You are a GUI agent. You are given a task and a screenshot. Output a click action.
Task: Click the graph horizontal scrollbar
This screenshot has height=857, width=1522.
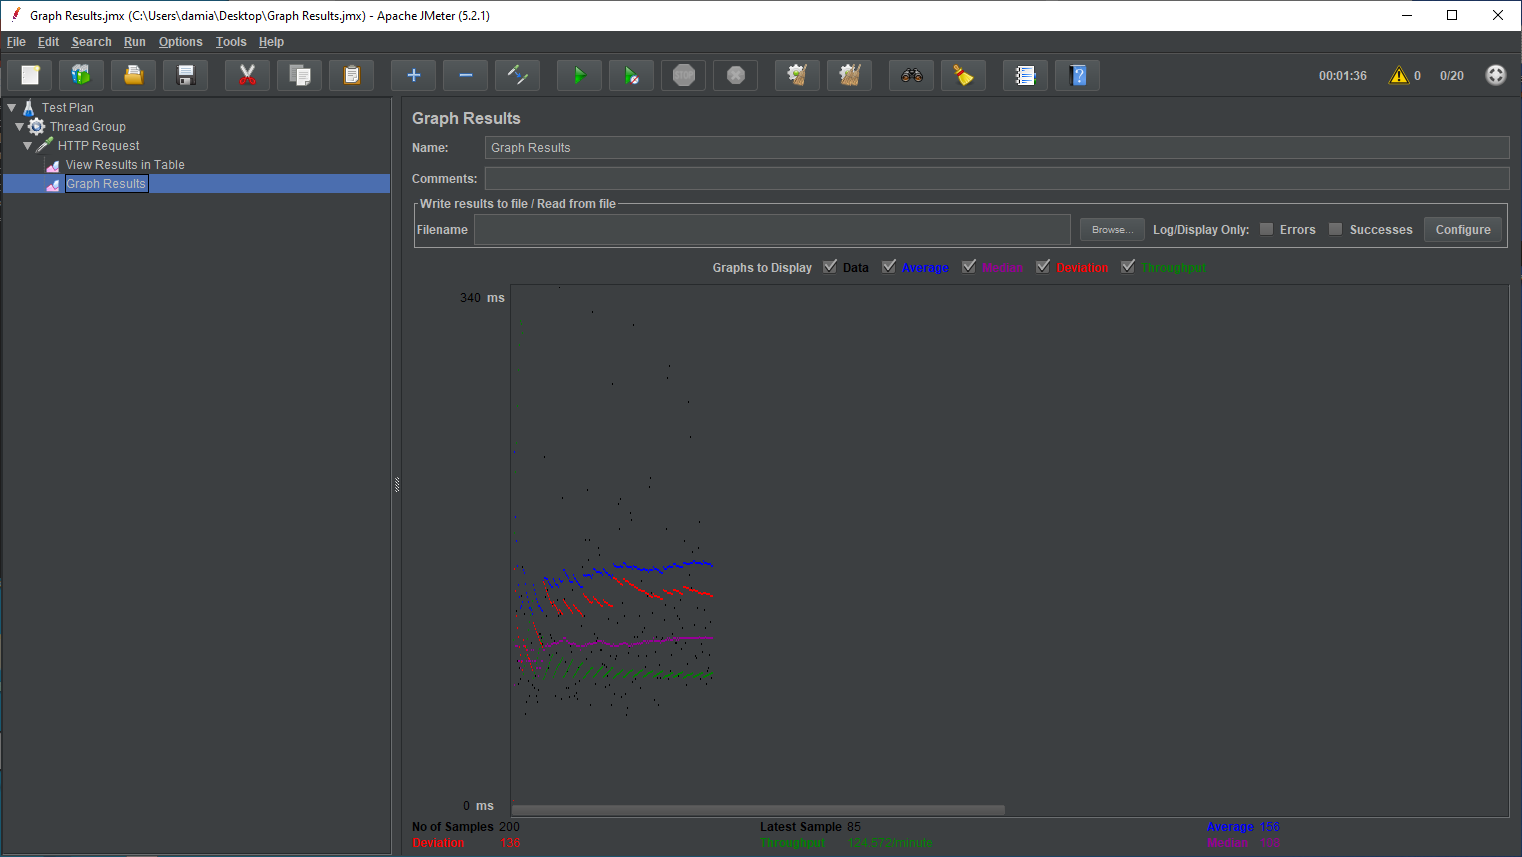(x=758, y=810)
